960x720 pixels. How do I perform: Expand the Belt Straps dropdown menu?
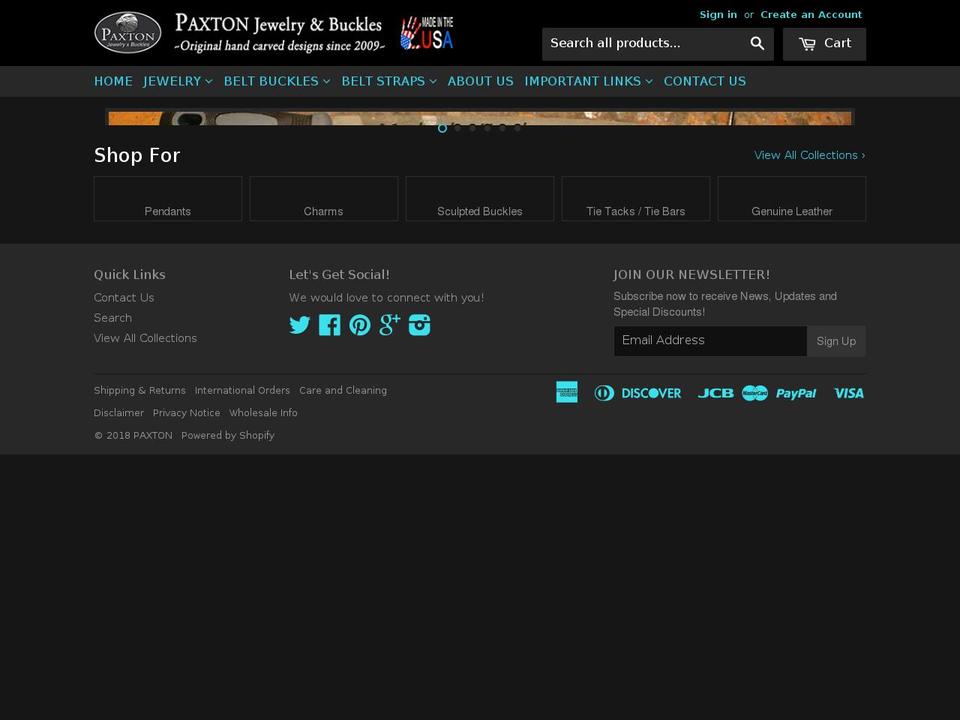click(x=389, y=81)
